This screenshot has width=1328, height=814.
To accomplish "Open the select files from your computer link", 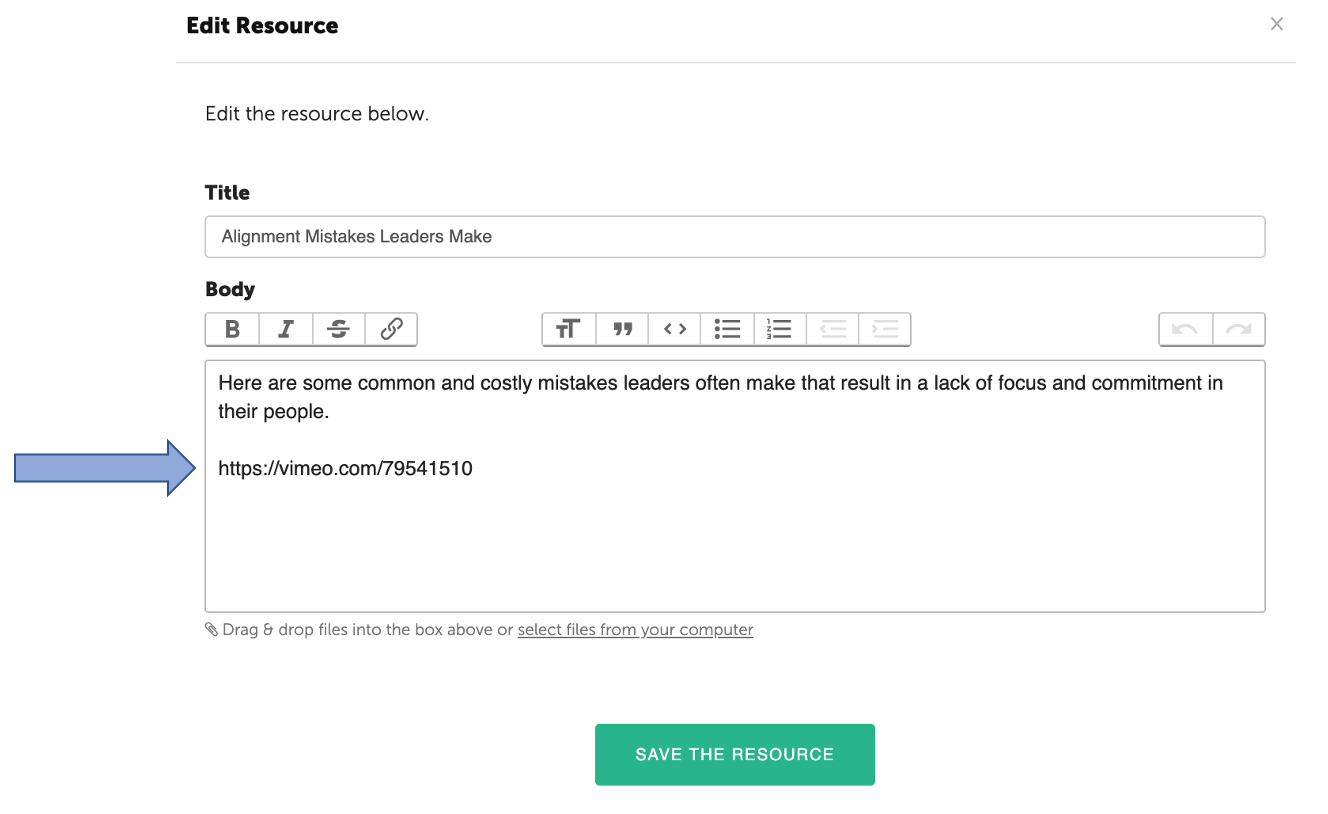I will pos(635,630).
